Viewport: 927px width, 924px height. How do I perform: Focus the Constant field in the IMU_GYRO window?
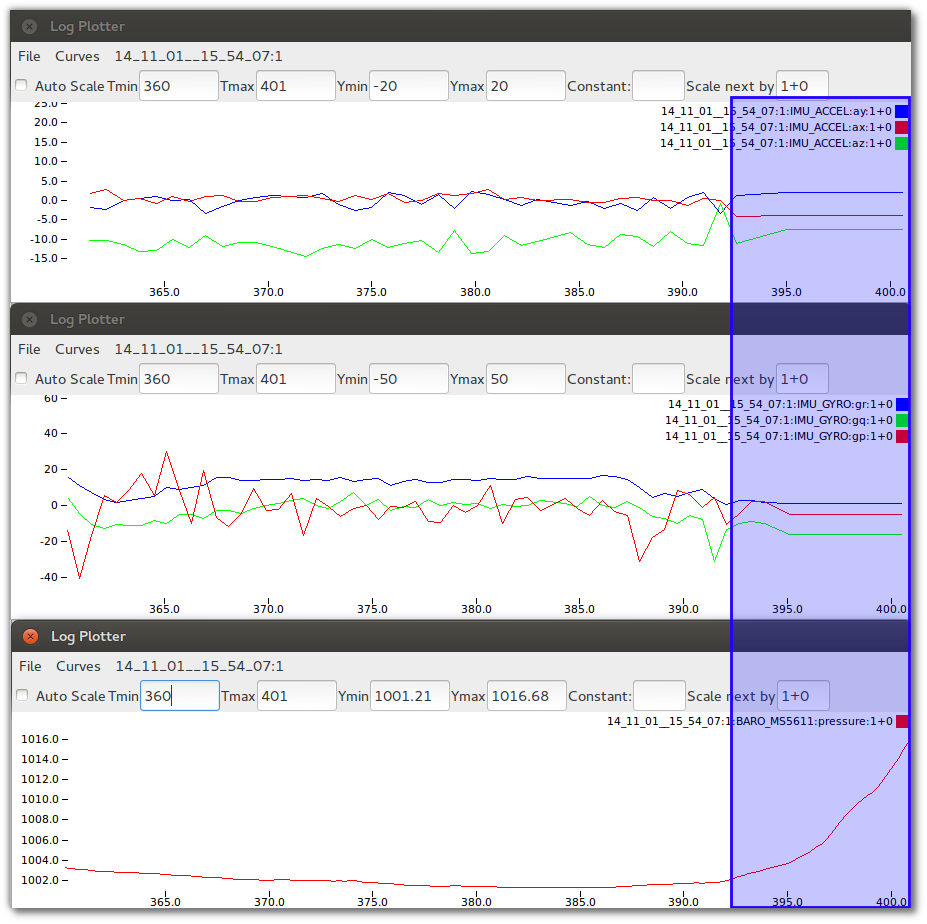[x=658, y=379]
